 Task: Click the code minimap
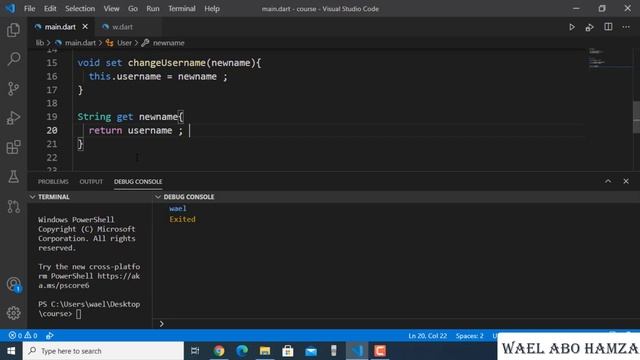[610, 58]
